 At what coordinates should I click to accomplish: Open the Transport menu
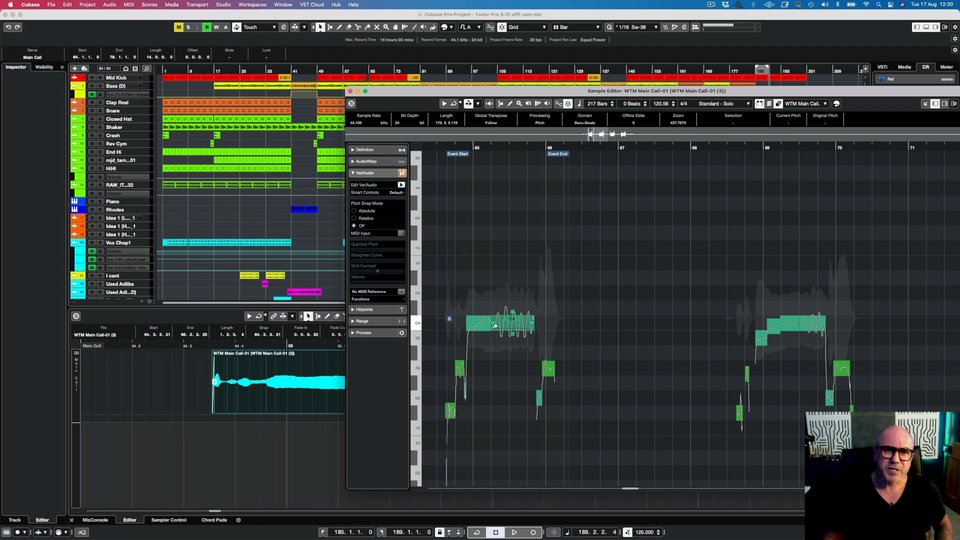197,4
